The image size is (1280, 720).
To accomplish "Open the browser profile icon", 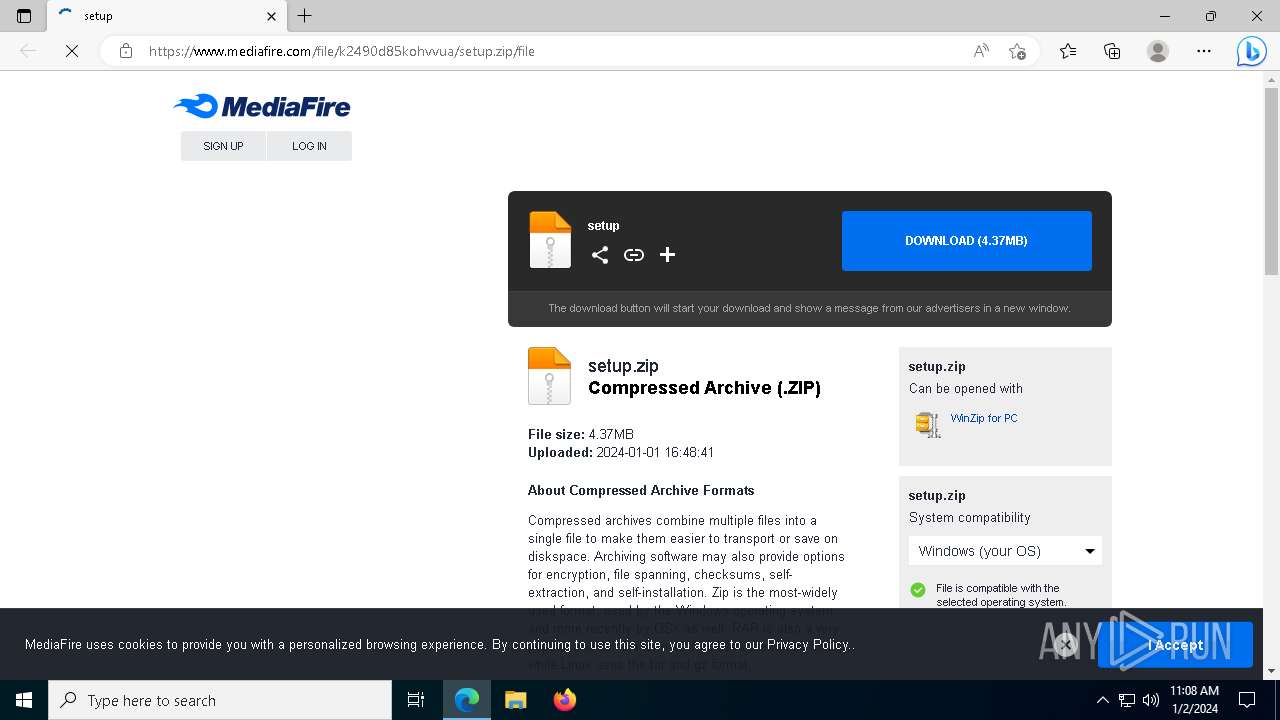I will tap(1158, 51).
